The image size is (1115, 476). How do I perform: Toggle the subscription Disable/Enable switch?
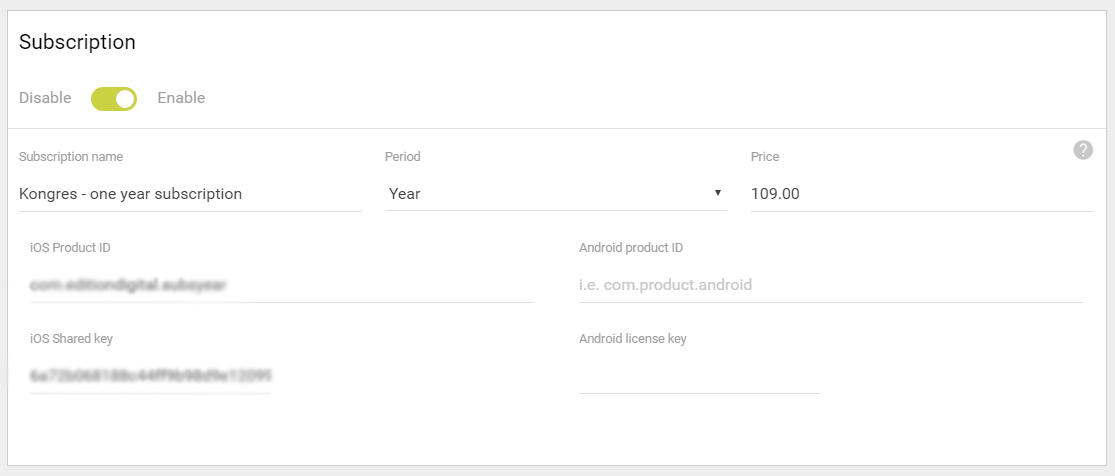coord(114,99)
